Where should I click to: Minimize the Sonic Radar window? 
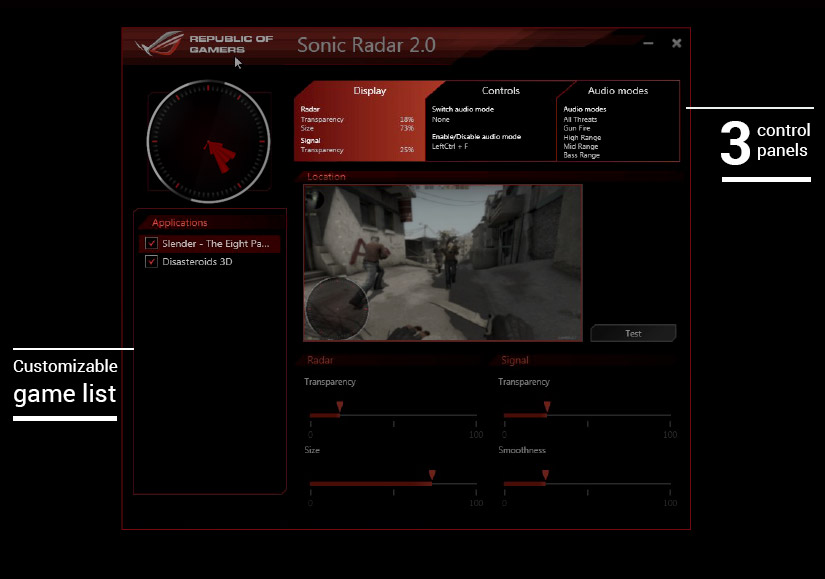coord(649,44)
